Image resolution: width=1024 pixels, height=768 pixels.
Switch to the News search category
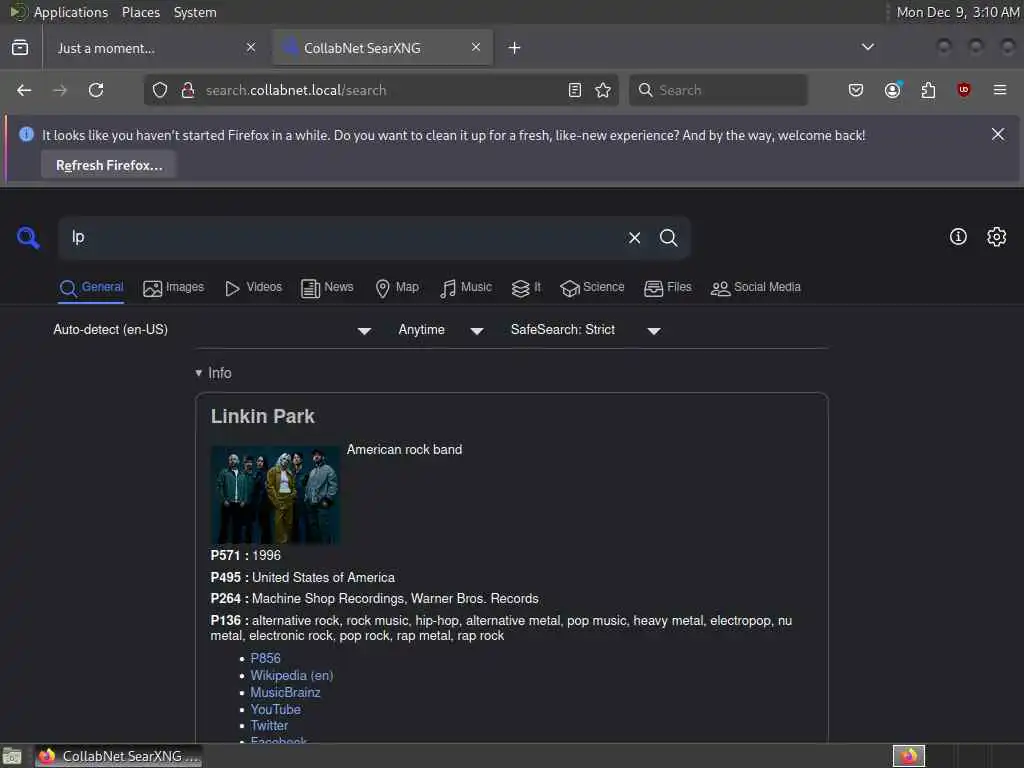click(x=327, y=288)
